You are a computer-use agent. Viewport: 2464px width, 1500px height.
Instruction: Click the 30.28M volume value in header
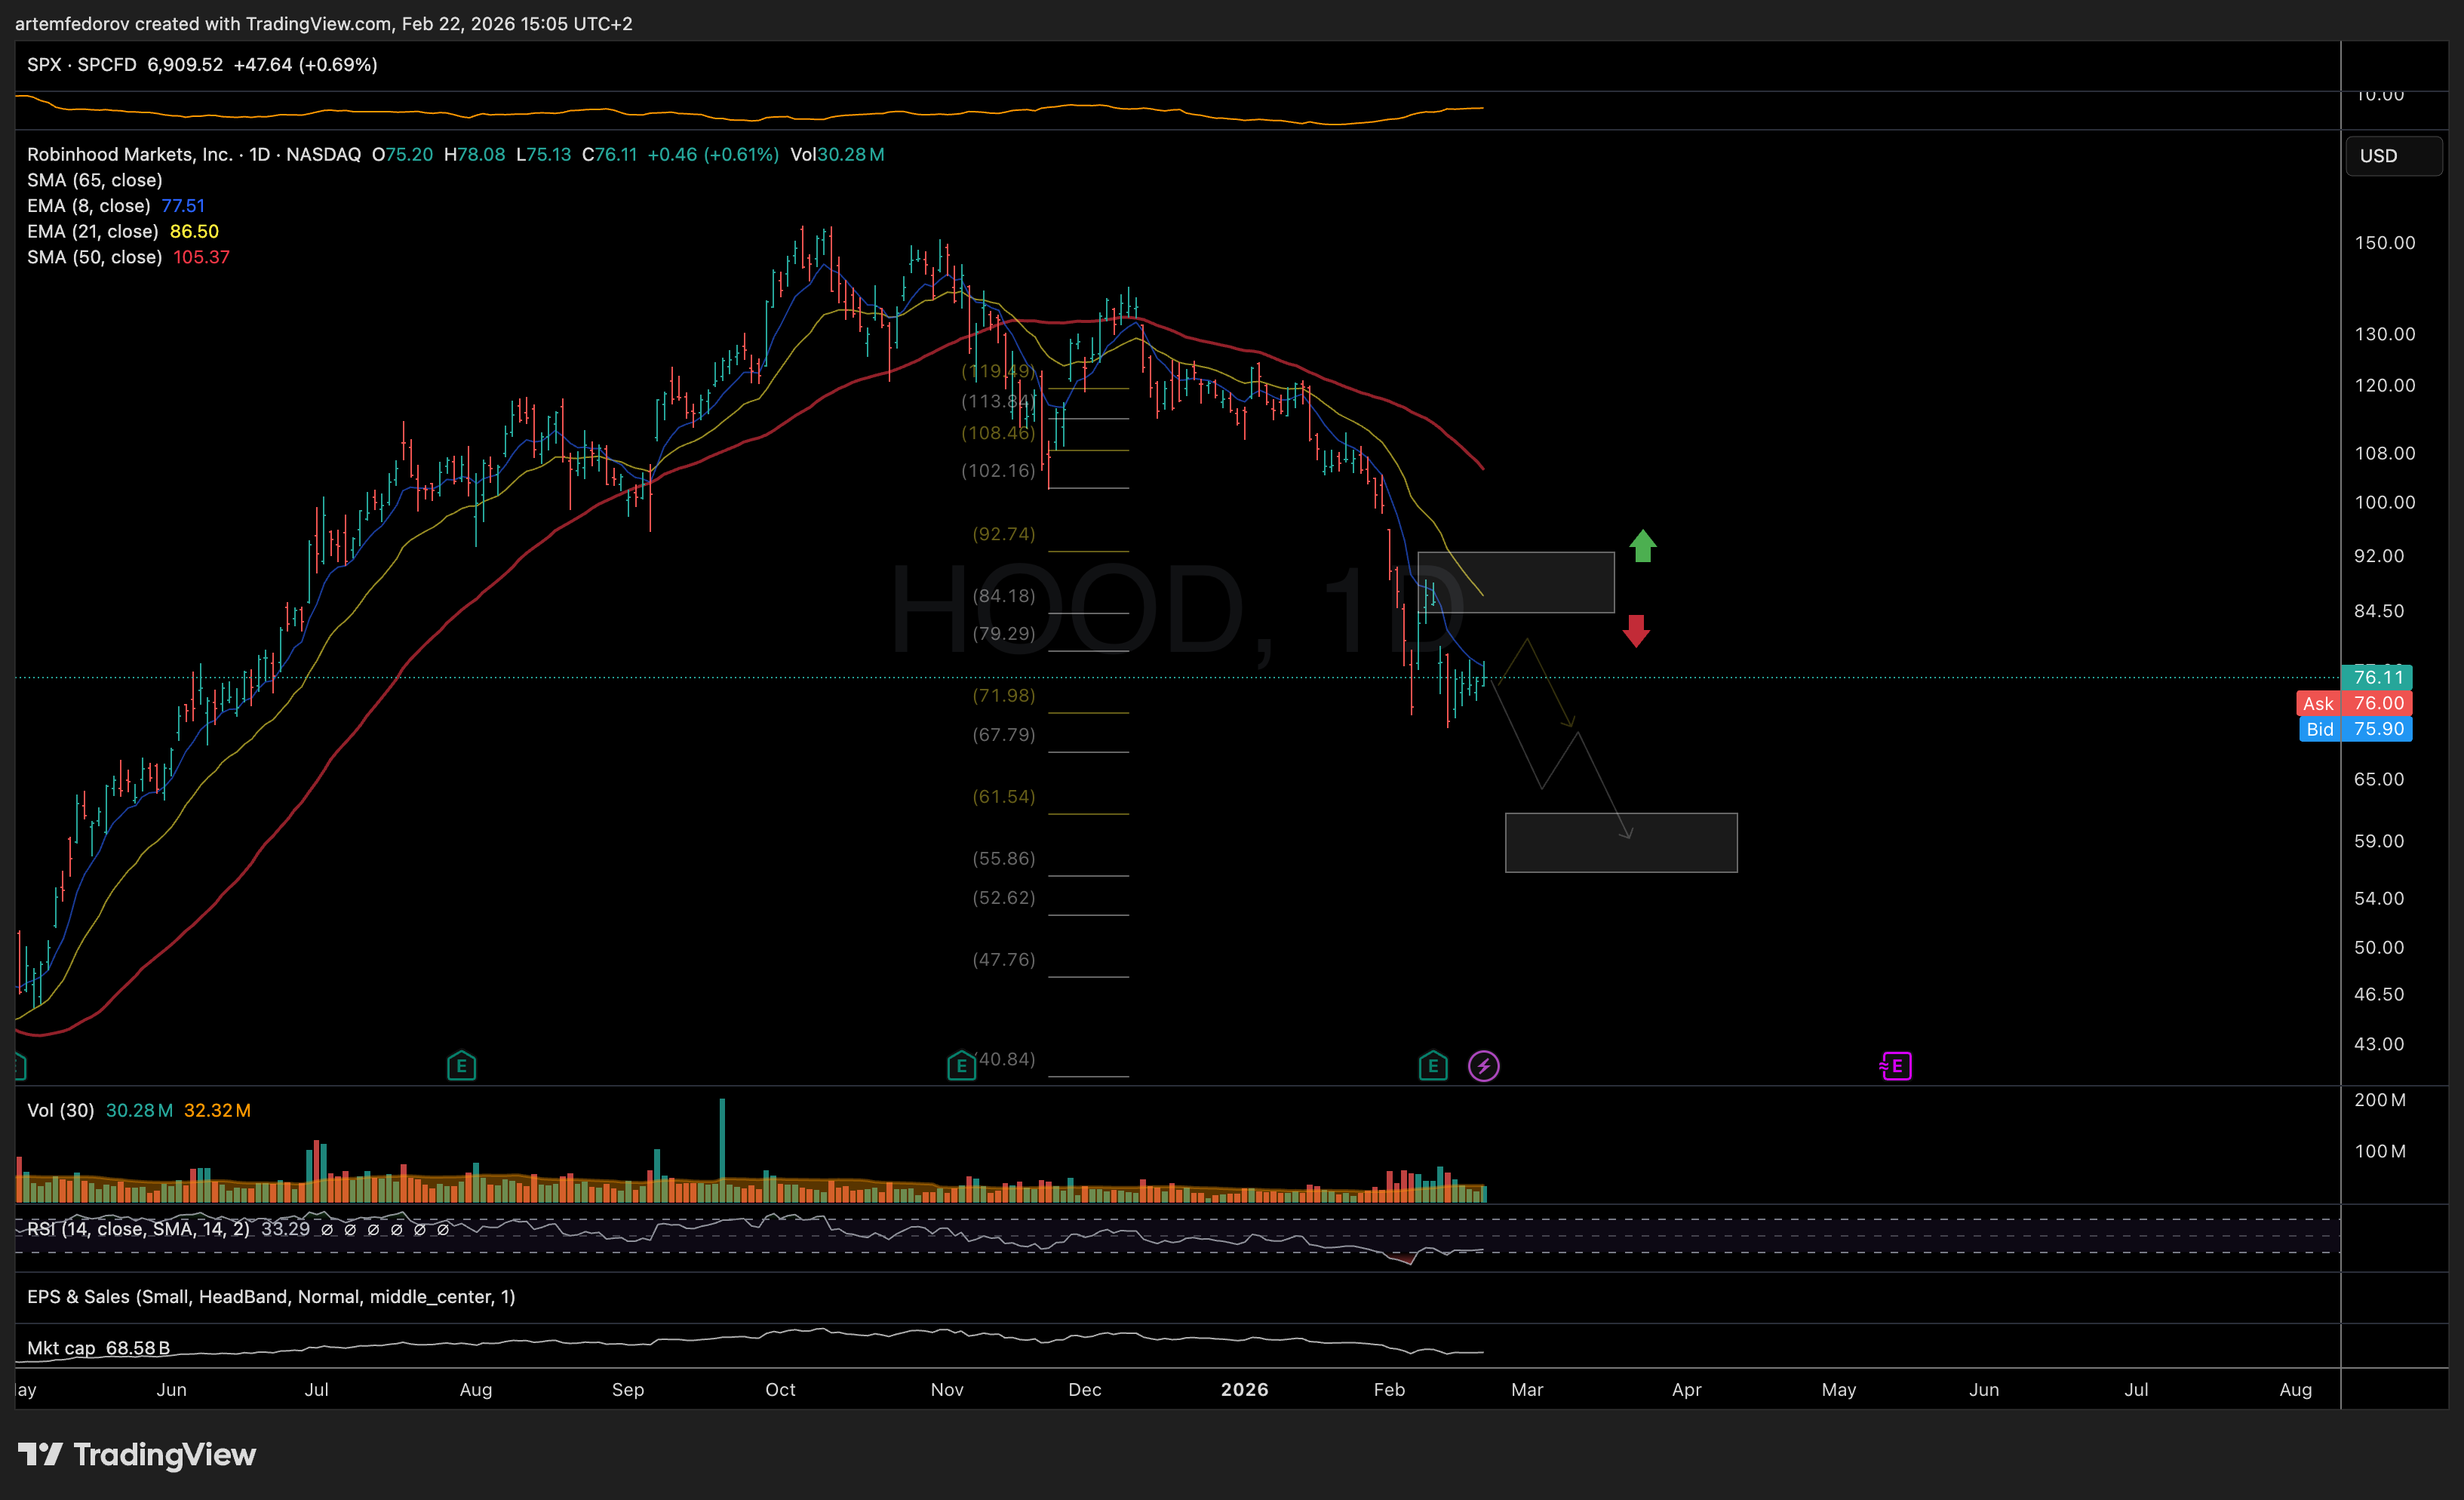click(x=851, y=154)
